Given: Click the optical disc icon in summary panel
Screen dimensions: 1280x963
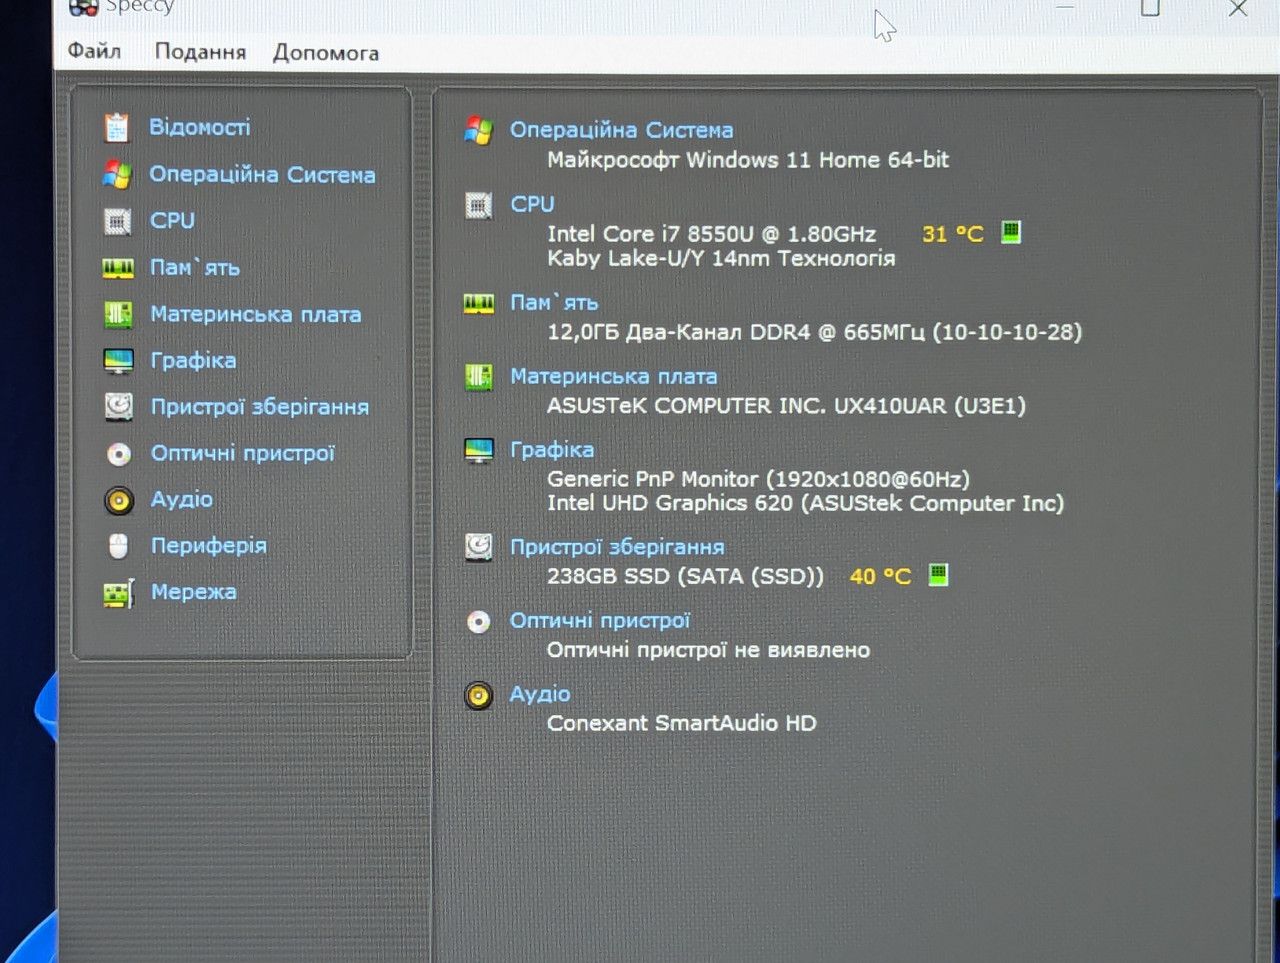Looking at the screenshot, I should click(x=479, y=622).
